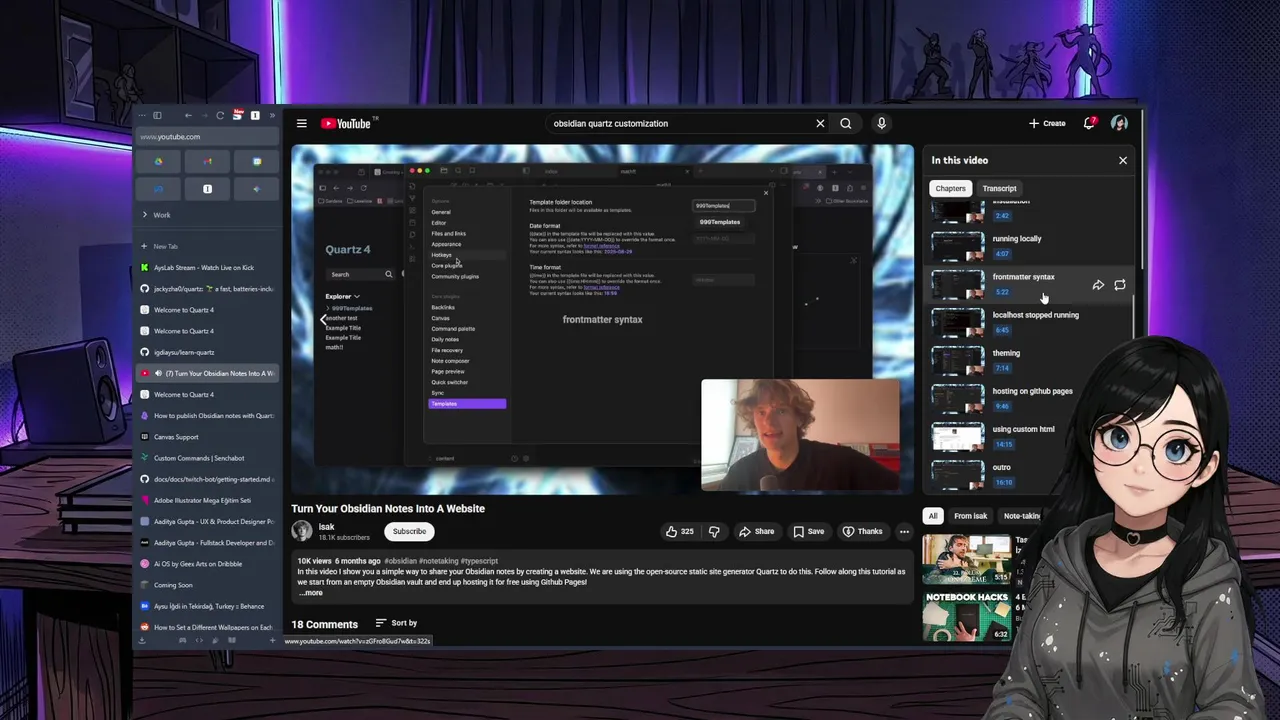Switch to igdiaysu/learn-quartz tab
Viewport: 1280px width, 720px height.
pos(207,352)
